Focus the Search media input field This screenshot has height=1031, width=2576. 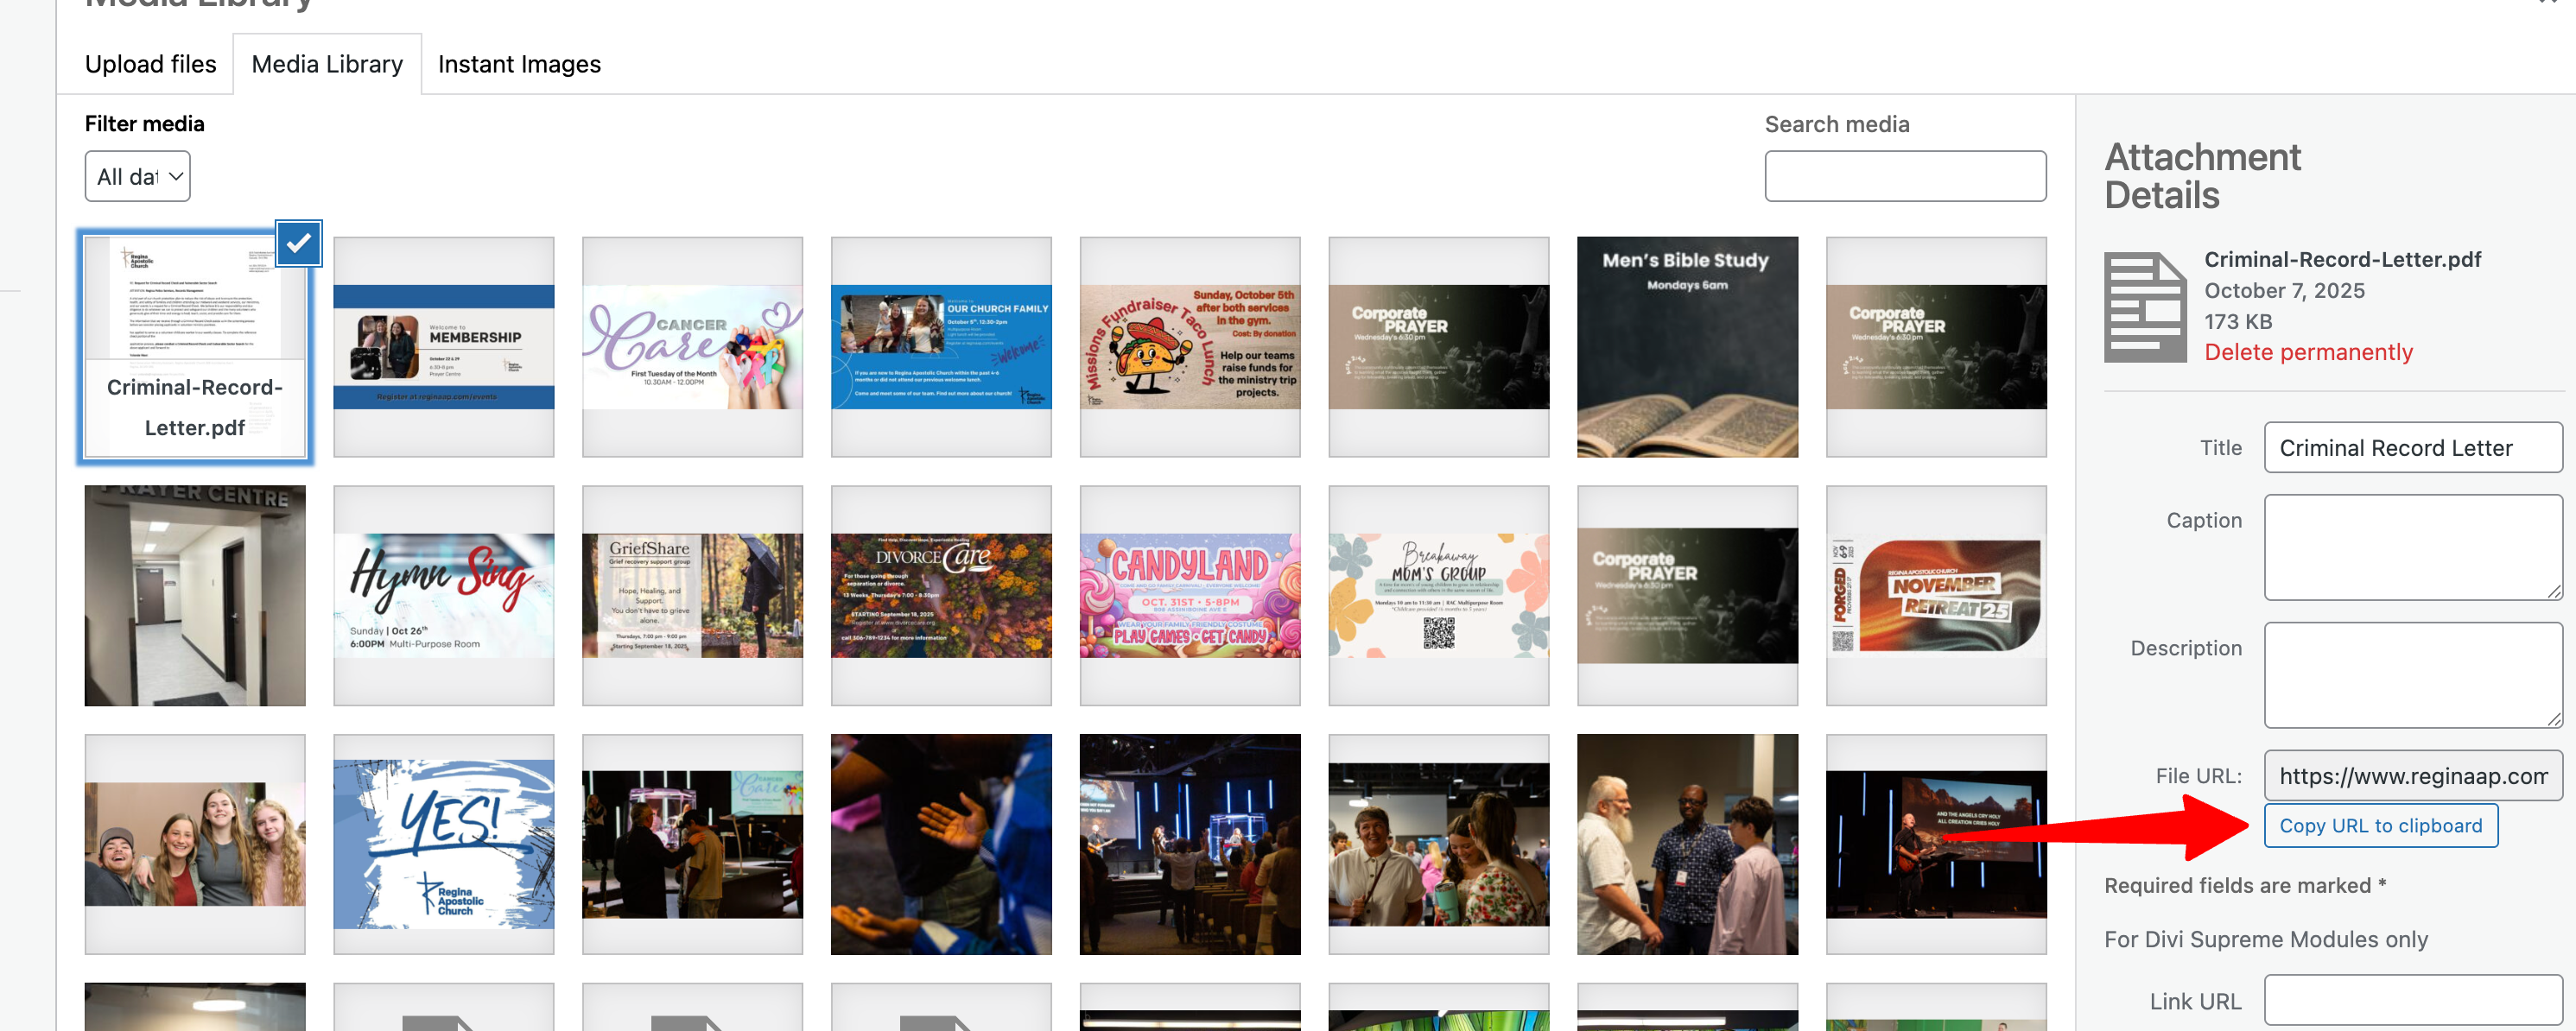tap(1904, 176)
